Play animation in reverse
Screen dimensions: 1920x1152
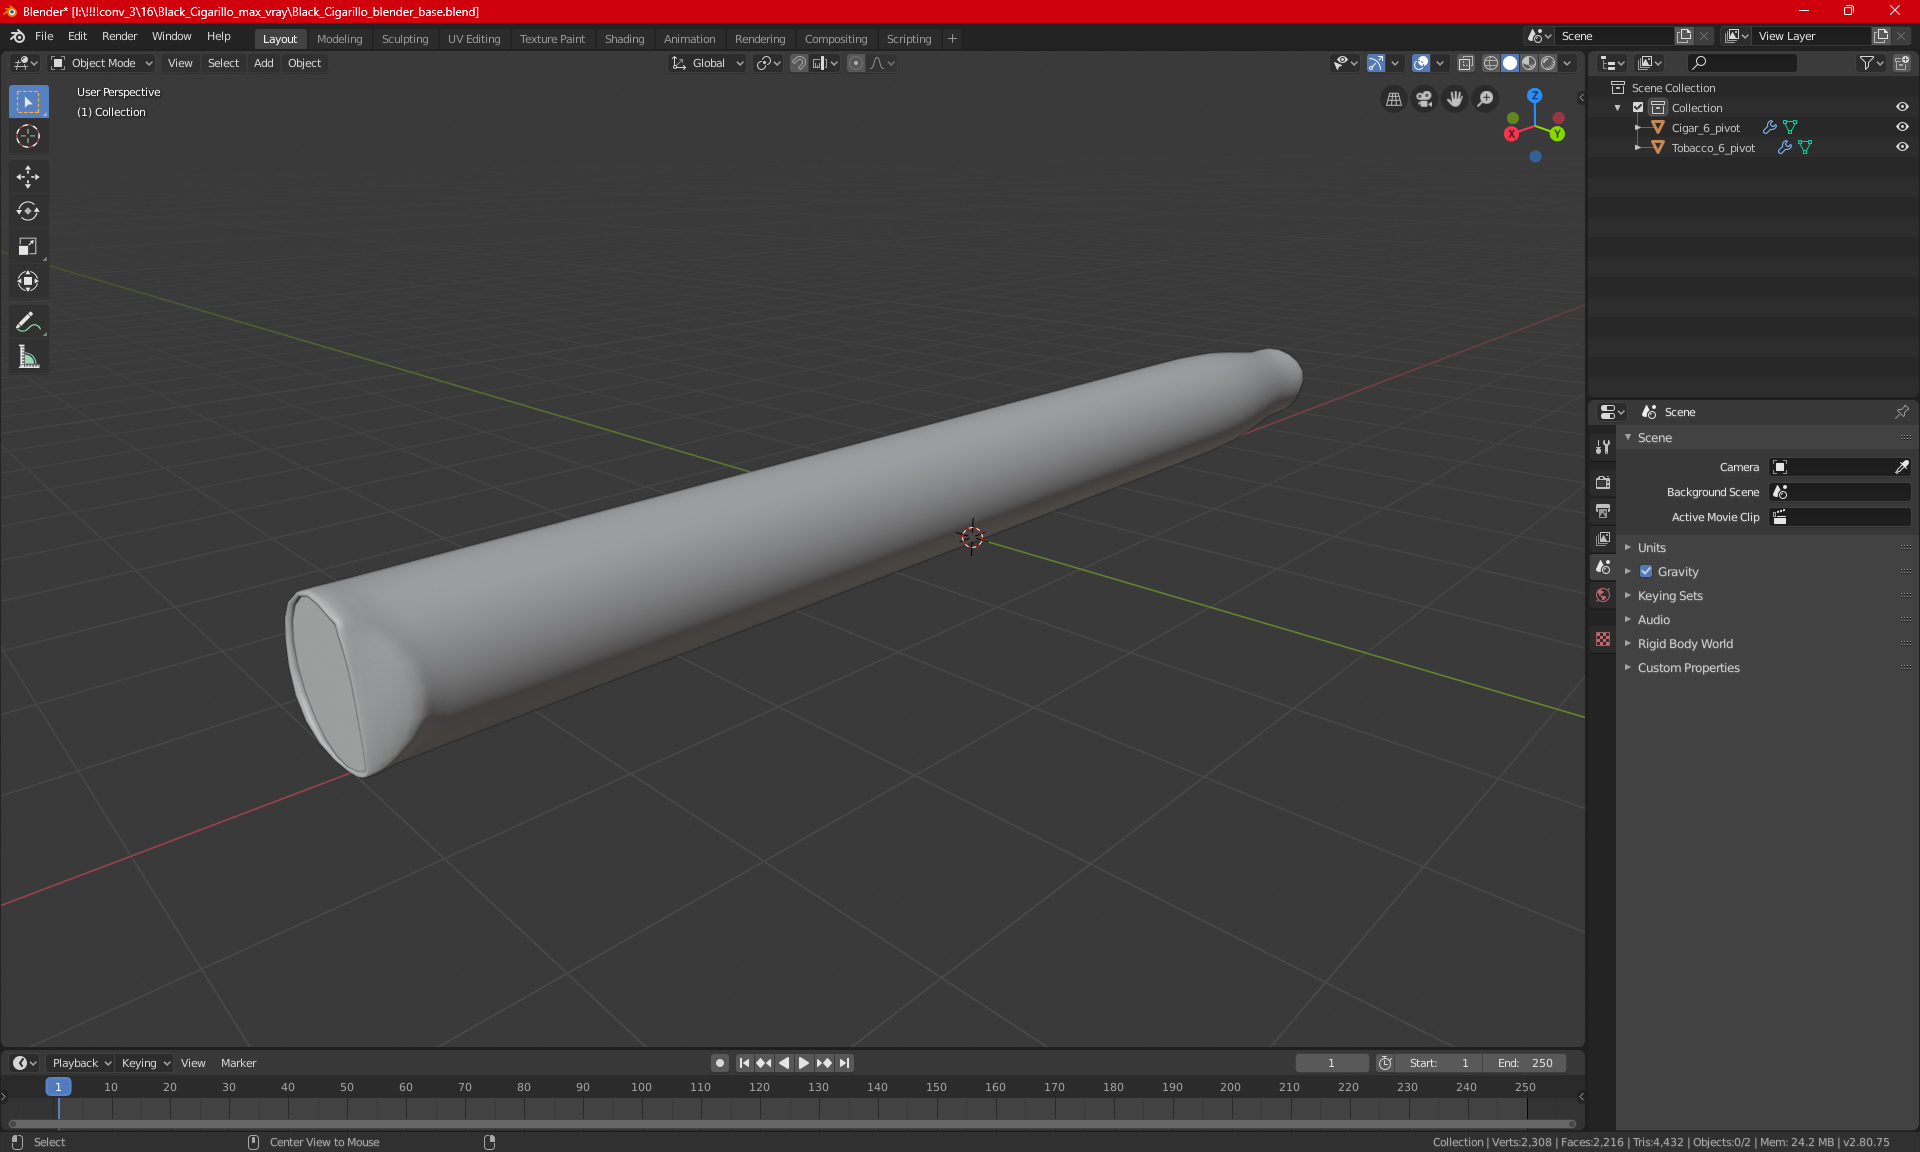pyautogui.click(x=784, y=1063)
